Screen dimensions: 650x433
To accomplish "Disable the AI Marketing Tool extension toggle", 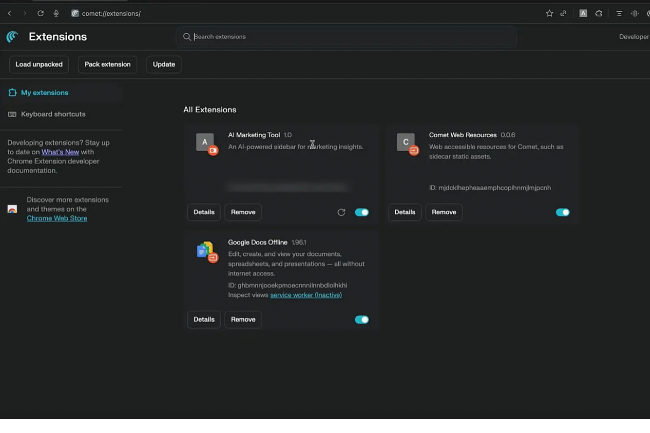I will click(361, 212).
